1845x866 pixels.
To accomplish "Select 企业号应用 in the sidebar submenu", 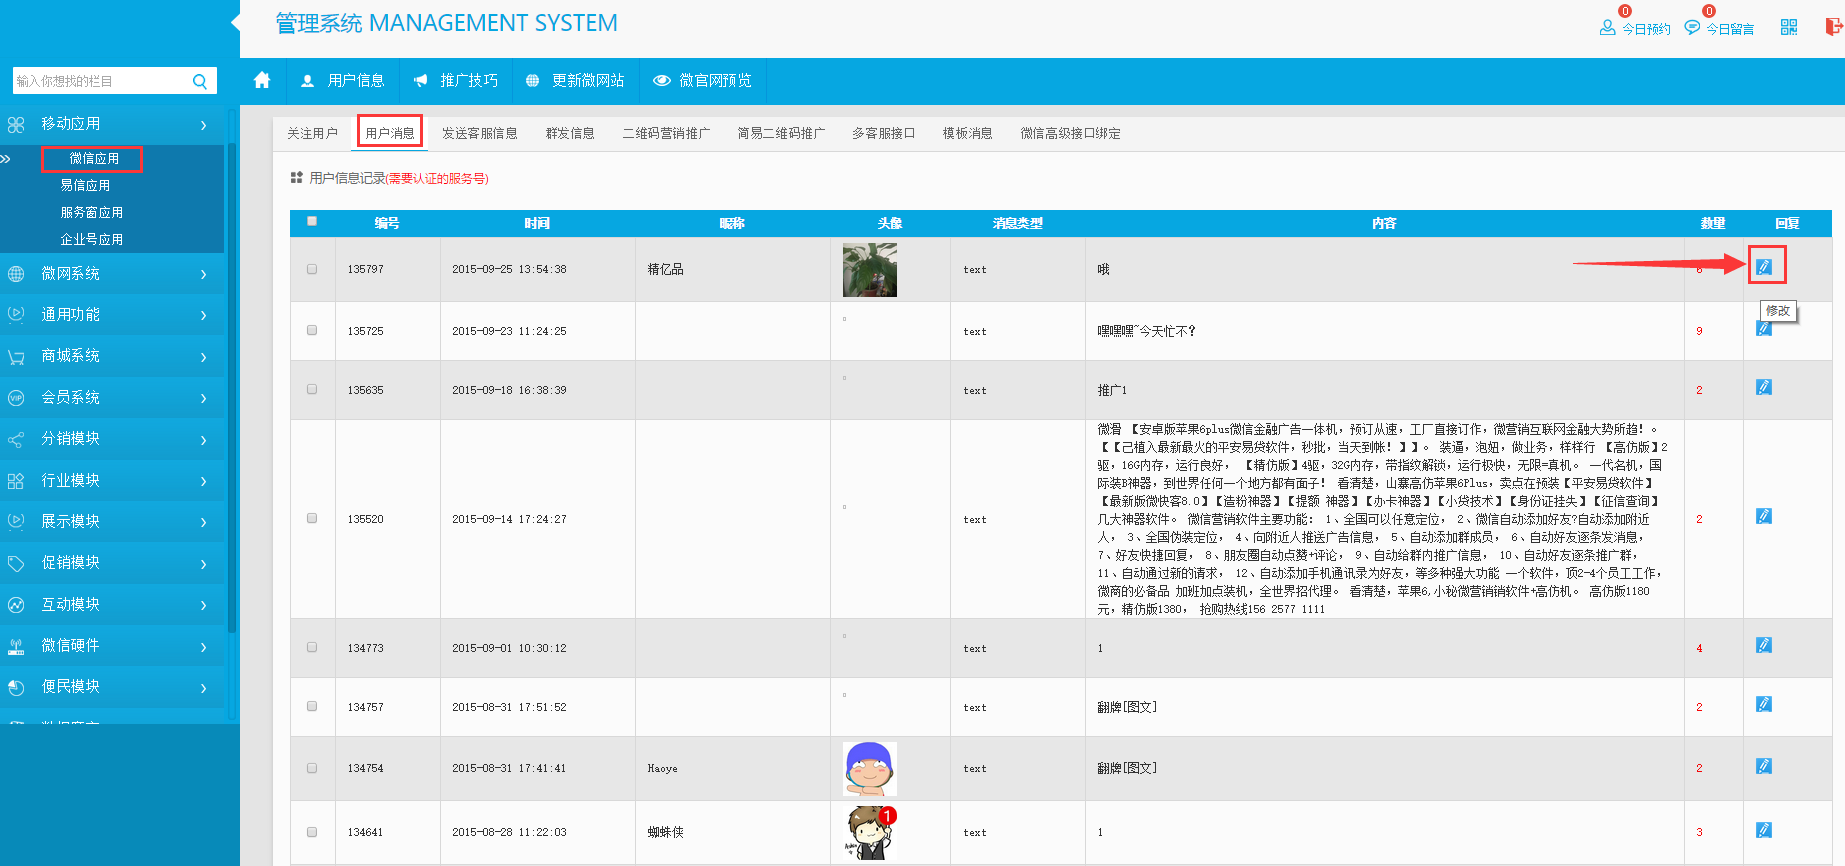I will [92, 239].
